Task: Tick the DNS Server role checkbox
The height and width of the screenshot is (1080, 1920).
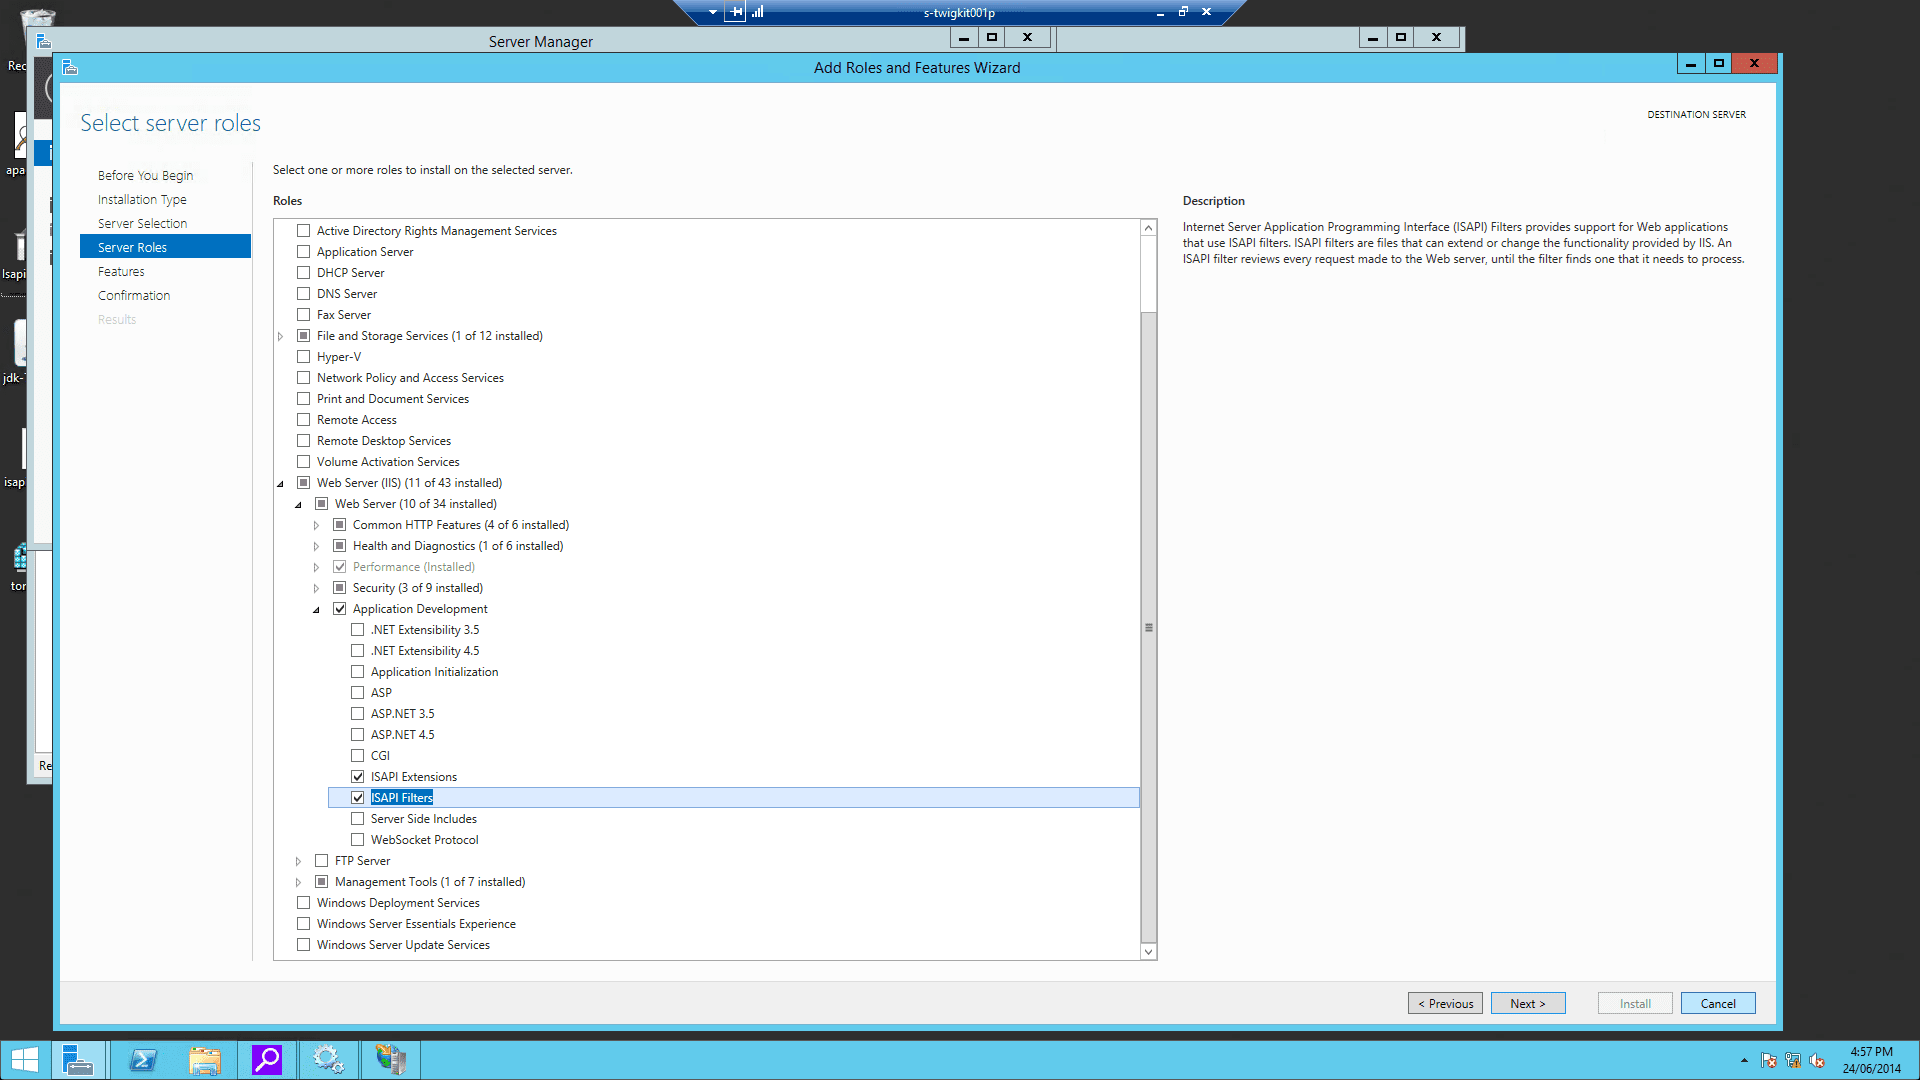Action: [x=303, y=294]
